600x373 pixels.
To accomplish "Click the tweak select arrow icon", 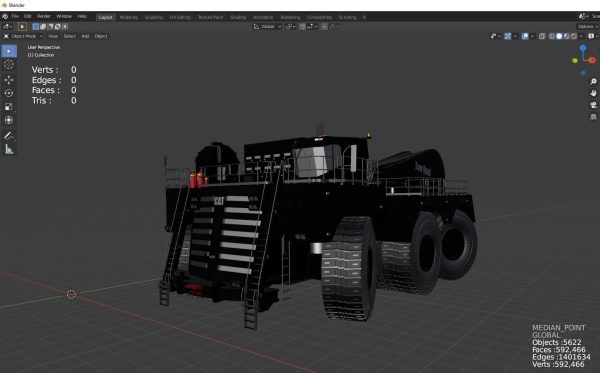I will [22, 26].
